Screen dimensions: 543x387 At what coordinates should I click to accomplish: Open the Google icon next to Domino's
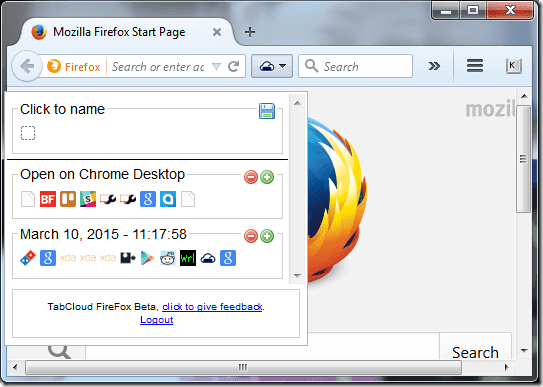point(48,258)
